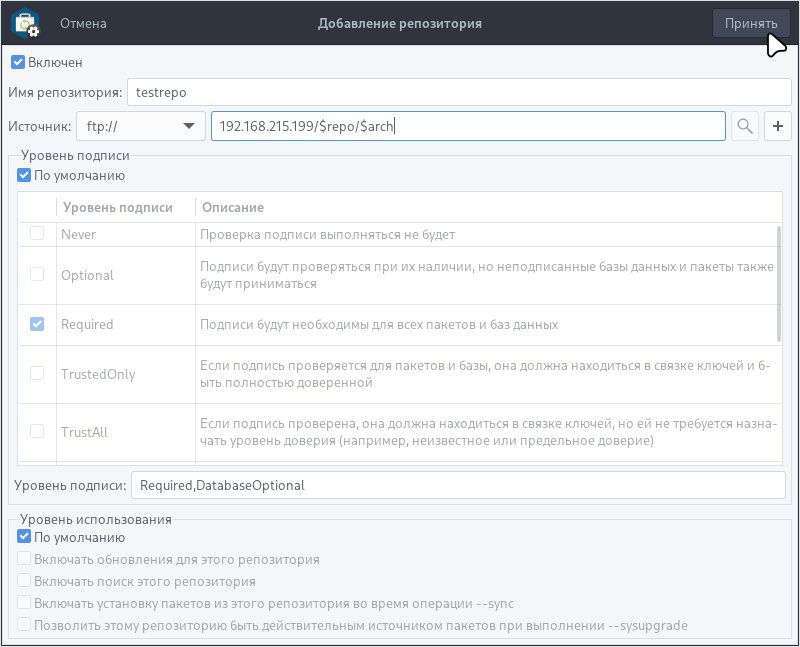Uncheck the Required signature level
The image size is (800, 647).
click(36, 324)
